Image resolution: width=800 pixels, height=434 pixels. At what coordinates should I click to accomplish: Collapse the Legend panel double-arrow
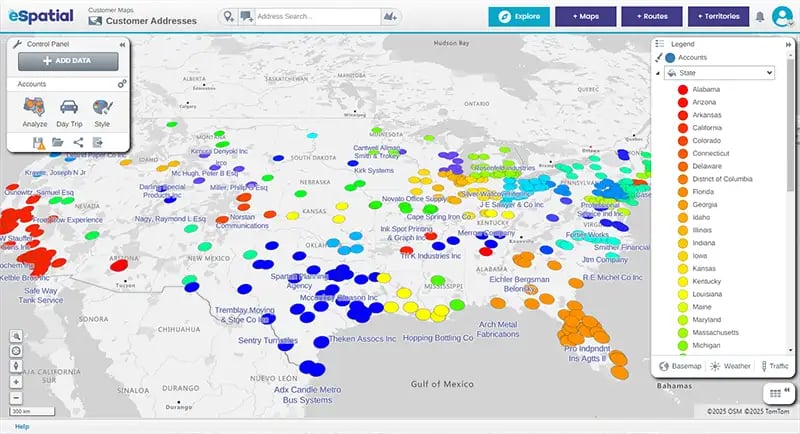pos(788,44)
